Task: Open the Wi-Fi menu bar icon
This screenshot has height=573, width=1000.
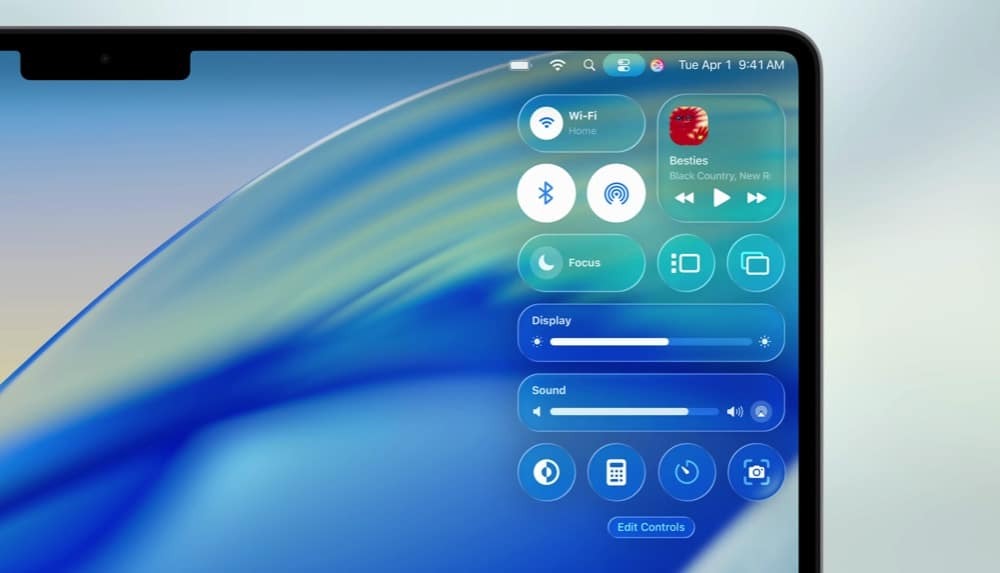Action: (x=557, y=65)
